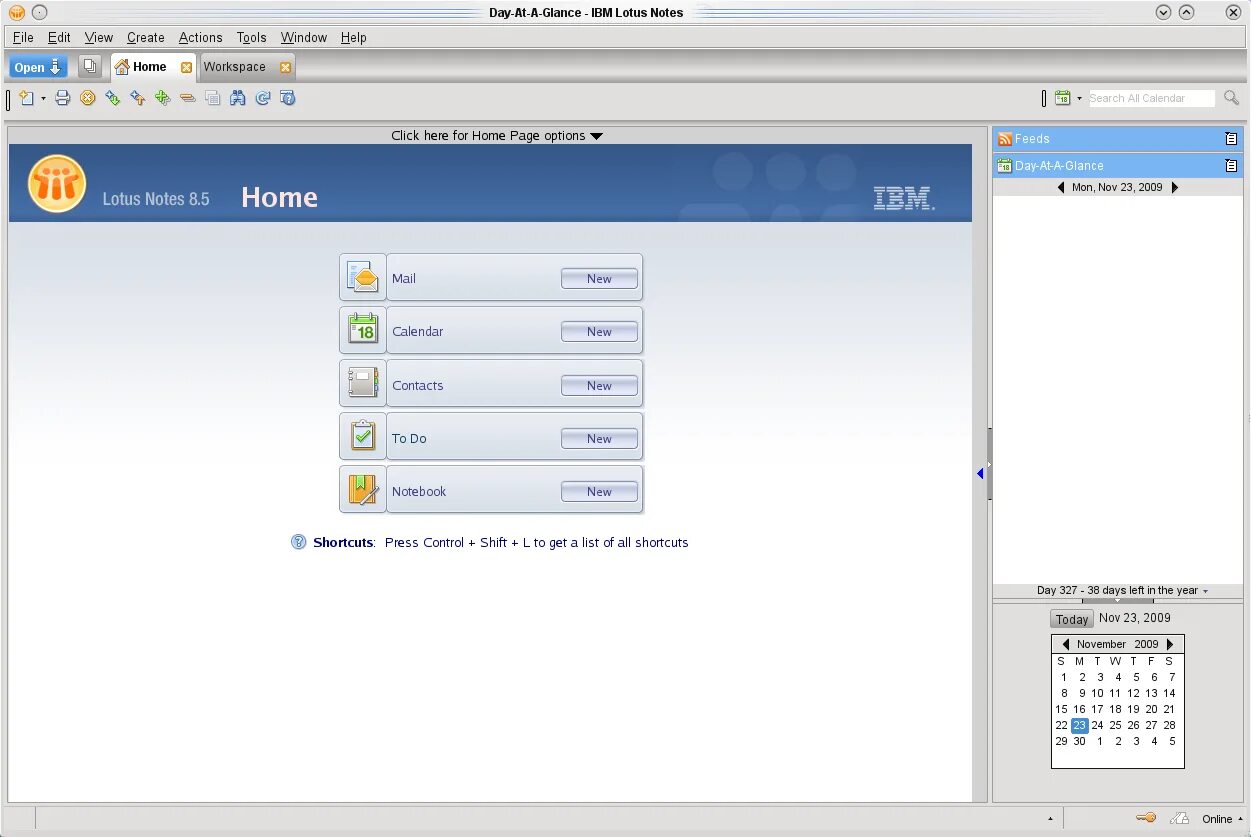Screen dimensions: 1251x837
Task: Click New button for Calendar
Action: (599, 332)
